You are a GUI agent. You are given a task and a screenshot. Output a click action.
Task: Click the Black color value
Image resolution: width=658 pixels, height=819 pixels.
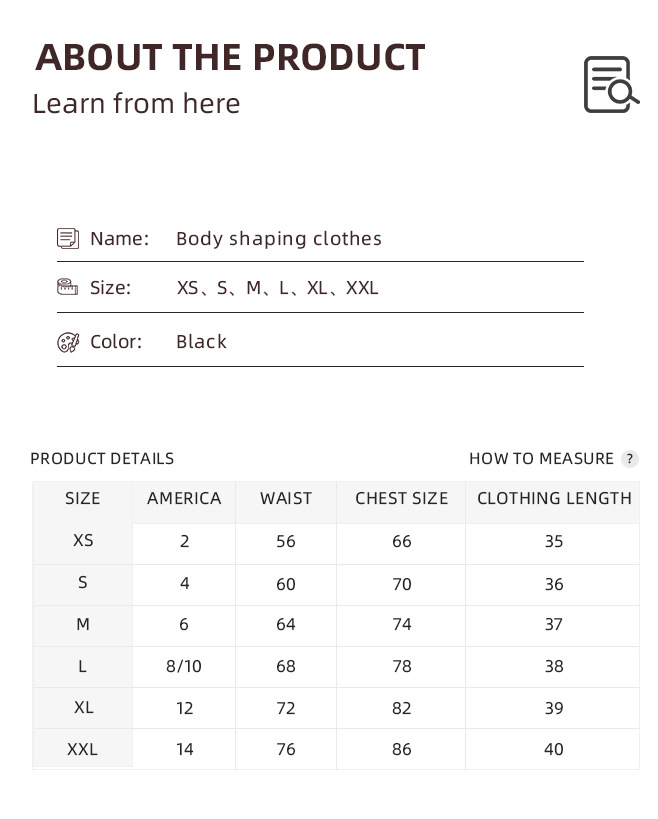(x=202, y=342)
